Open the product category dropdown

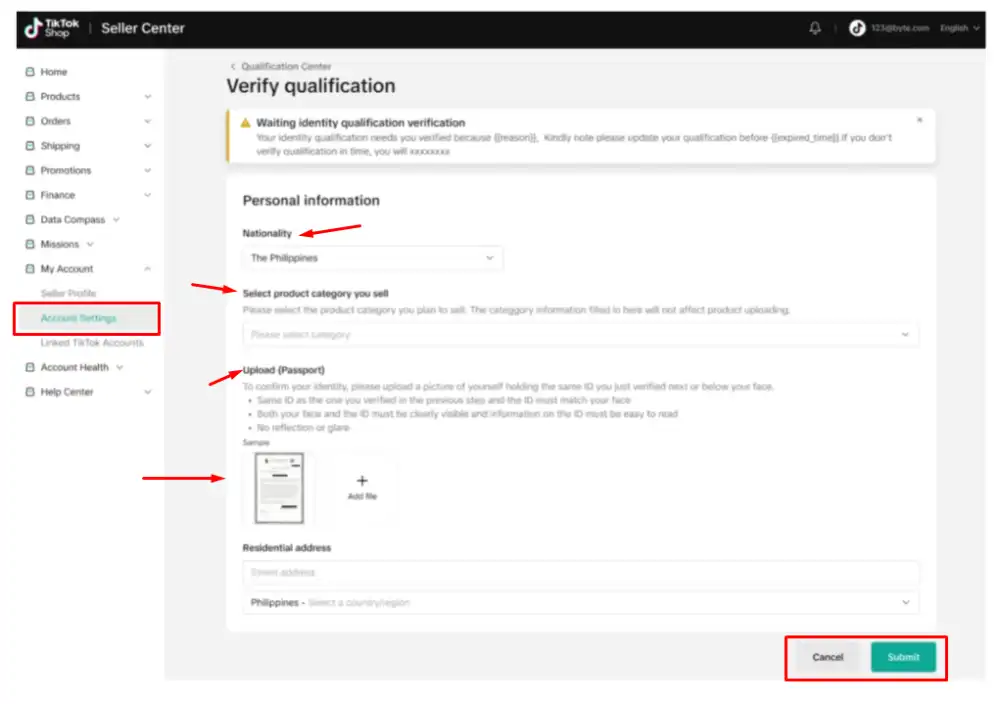(580, 335)
